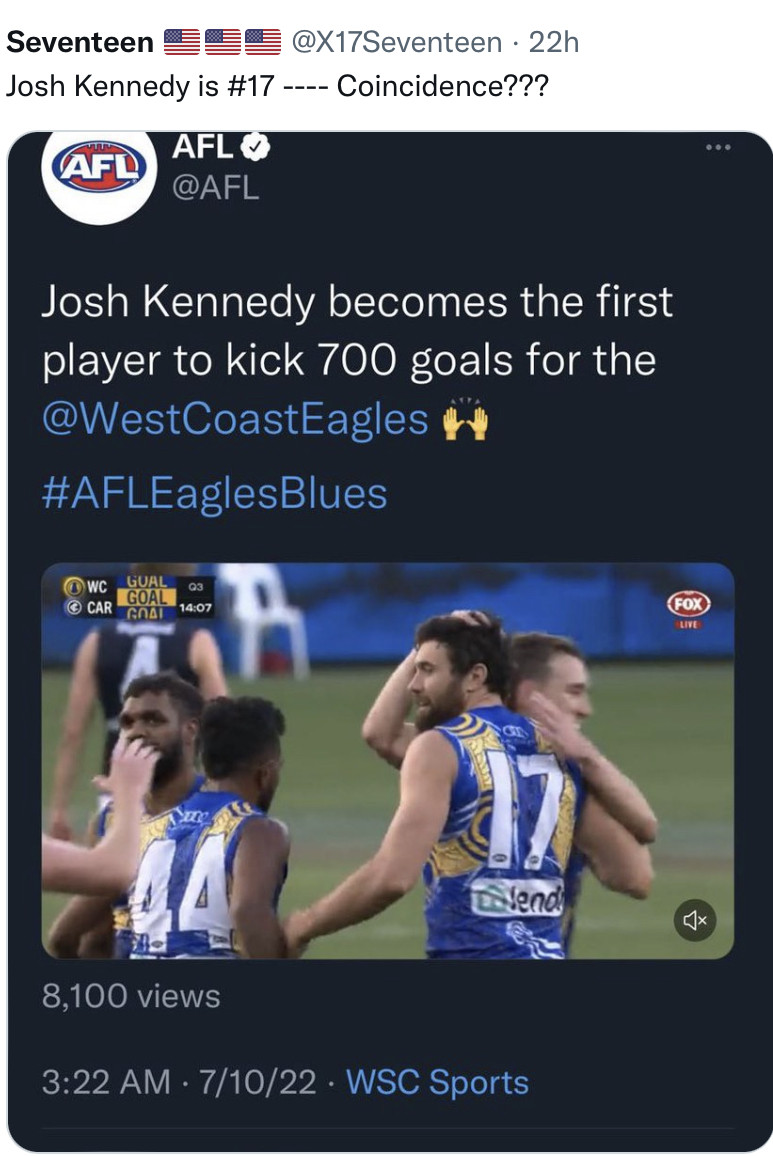Click the raised hands emoji

(x=465, y=421)
